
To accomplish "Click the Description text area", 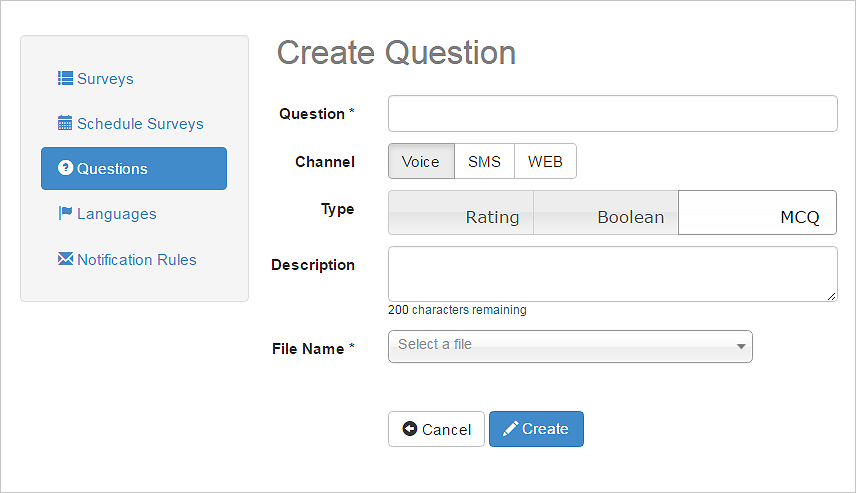I will pos(613,274).
